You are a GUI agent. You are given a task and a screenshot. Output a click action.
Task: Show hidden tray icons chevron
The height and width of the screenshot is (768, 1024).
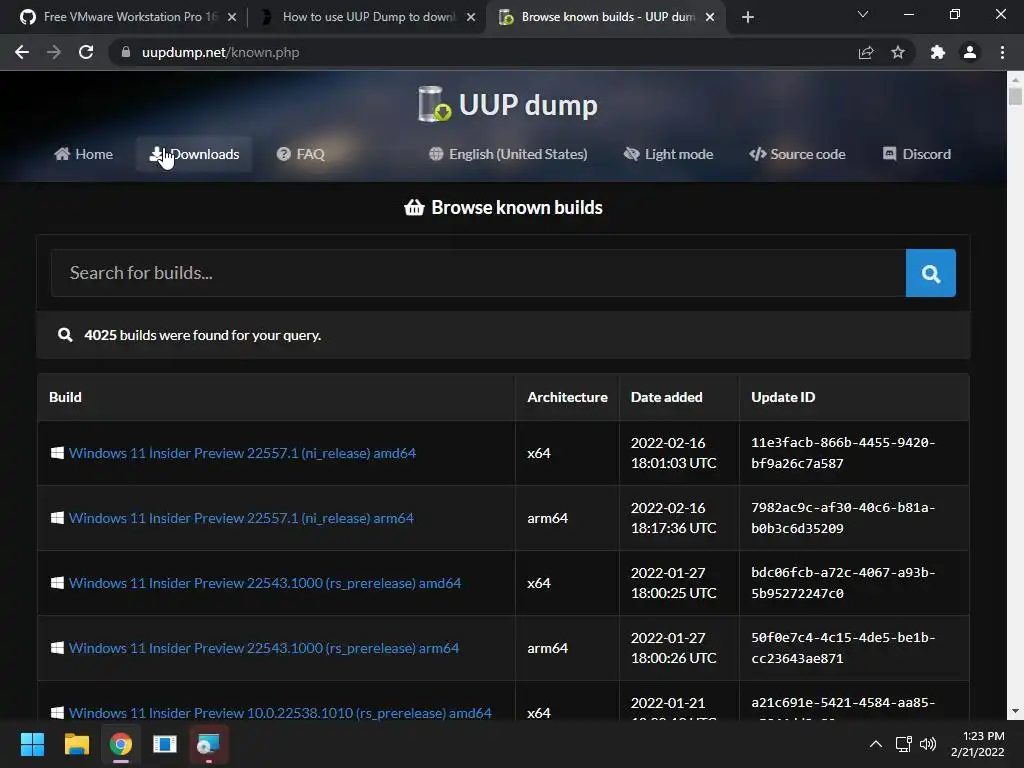876,744
